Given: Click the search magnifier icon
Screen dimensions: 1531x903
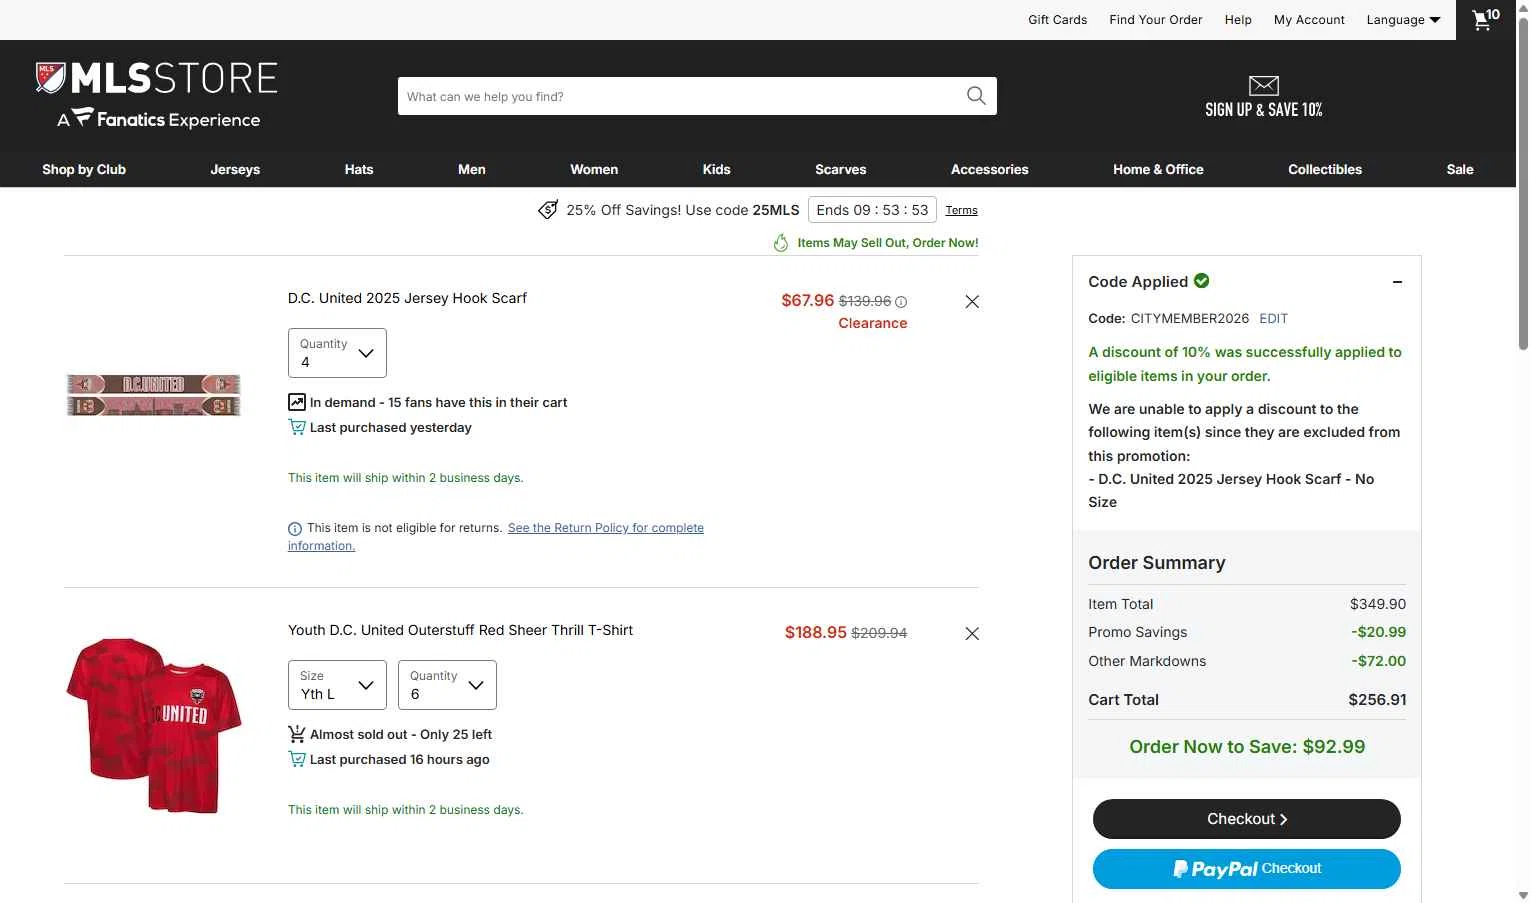Looking at the screenshot, I should coord(976,96).
